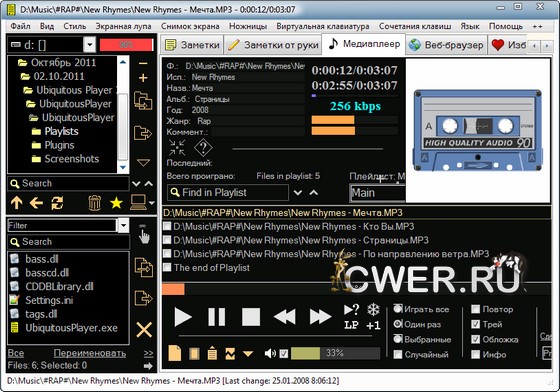The height and width of the screenshot is (392, 560).
Task: Open the Помощь menu
Action: click(506, 26)
